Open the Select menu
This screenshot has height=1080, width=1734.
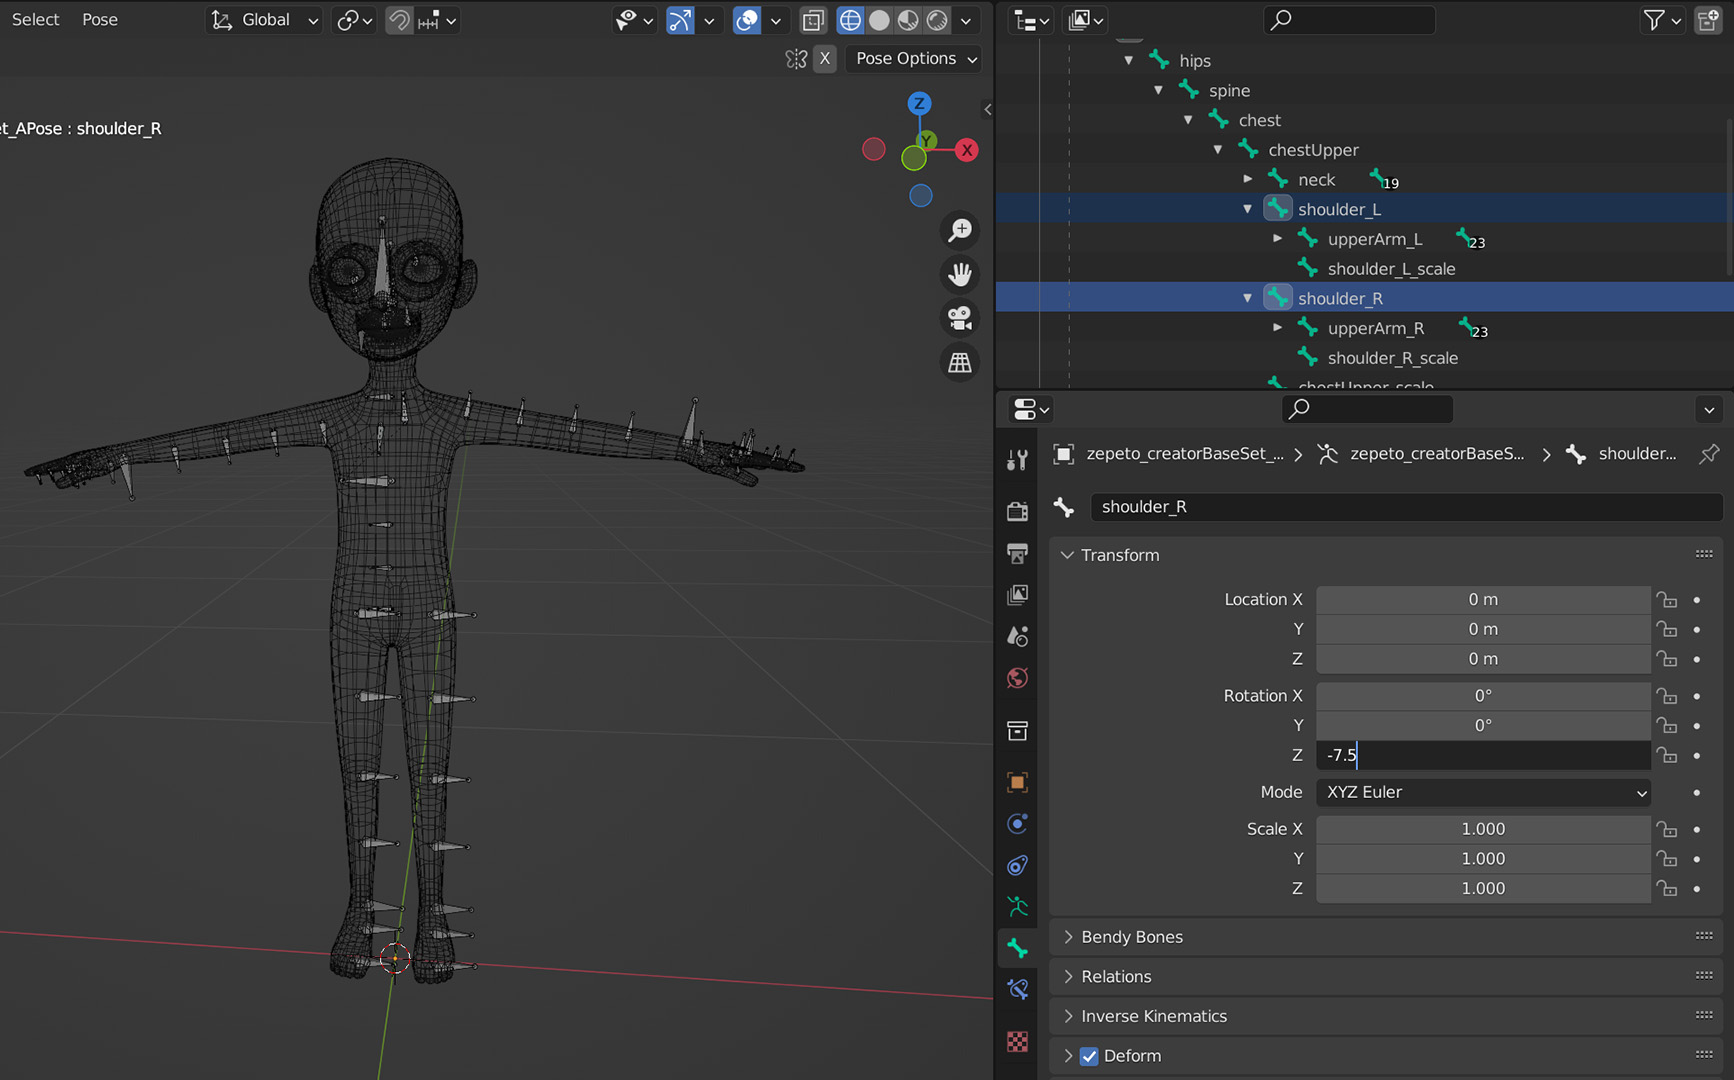tap(35, 19)
